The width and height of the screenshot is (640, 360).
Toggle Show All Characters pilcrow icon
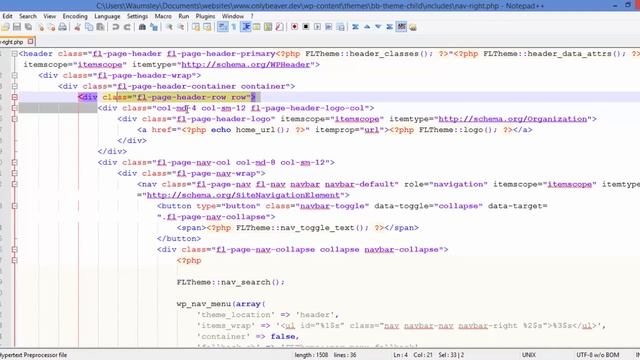point(234,27)
